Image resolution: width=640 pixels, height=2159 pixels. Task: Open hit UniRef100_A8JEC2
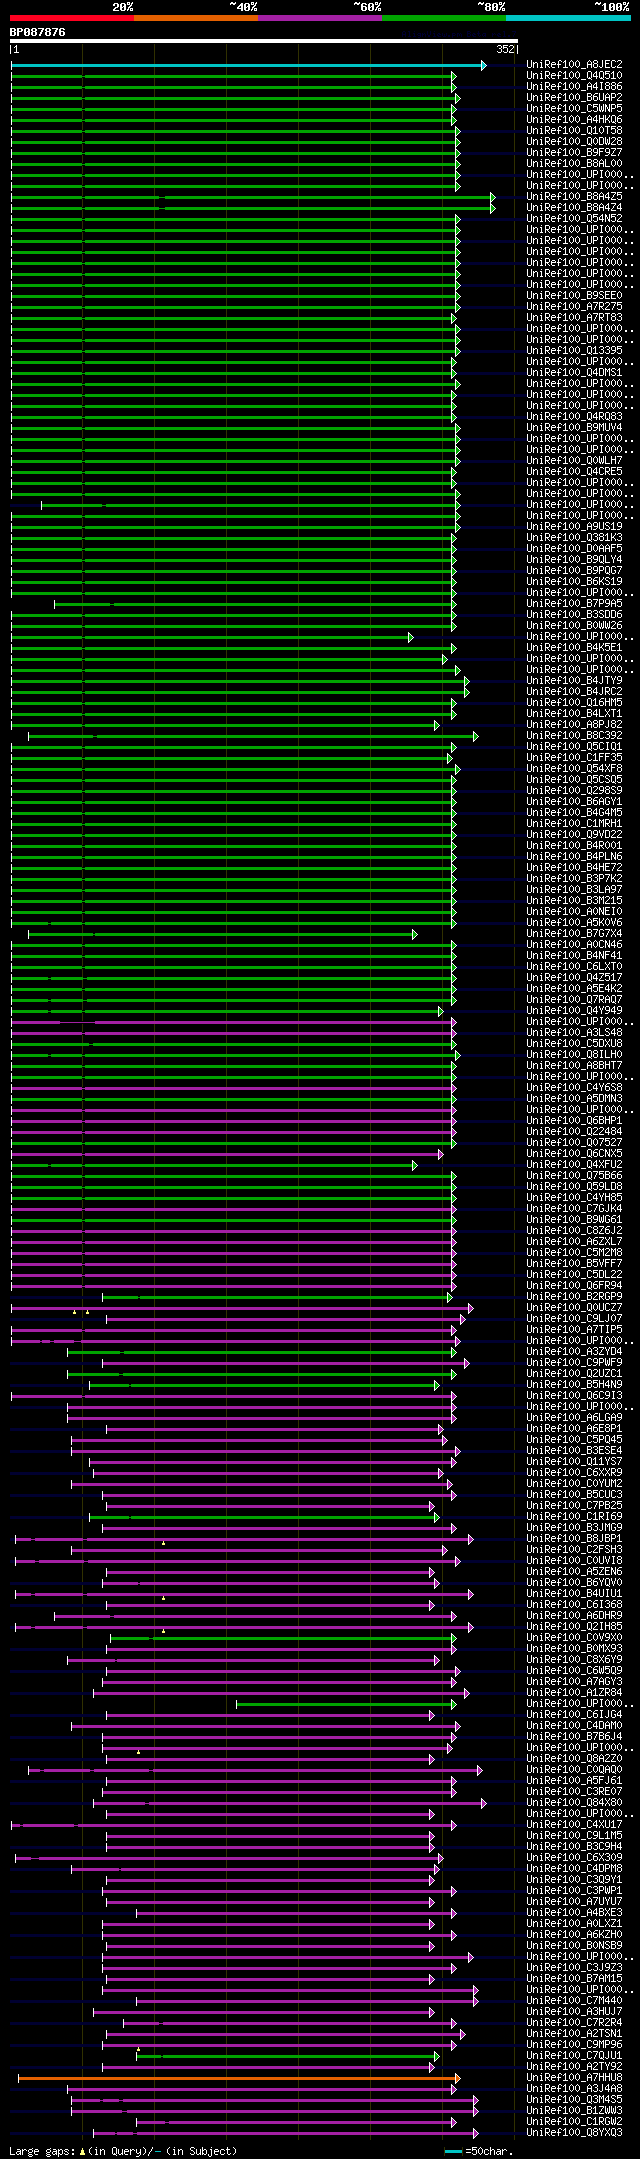pyautogui.click(x=574, y=65)
